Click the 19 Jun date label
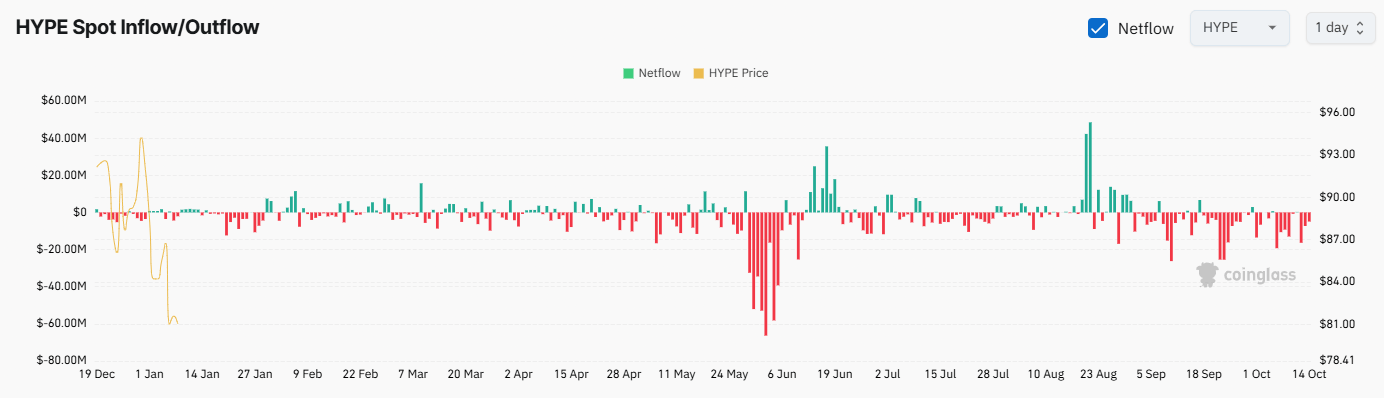 [835, 374]
